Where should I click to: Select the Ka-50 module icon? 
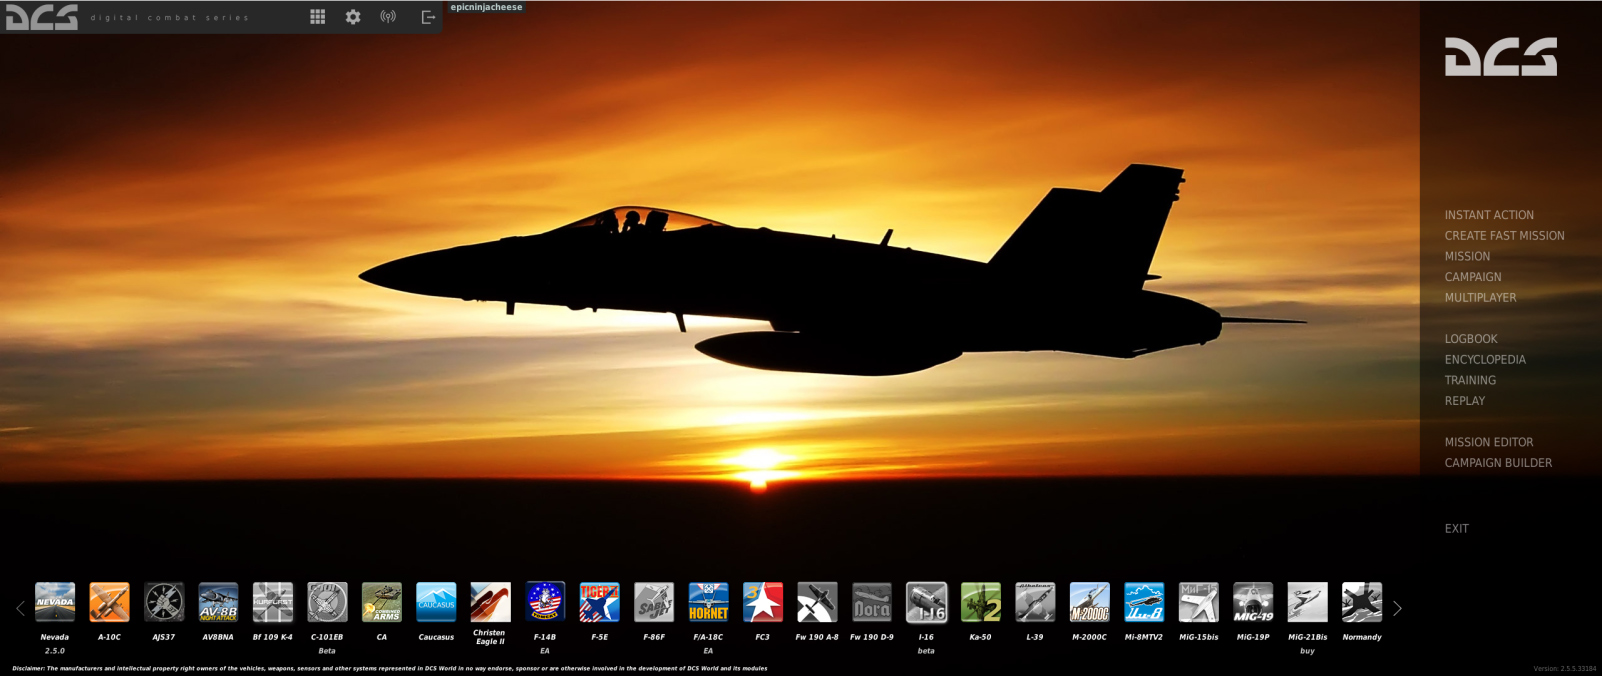980,603
